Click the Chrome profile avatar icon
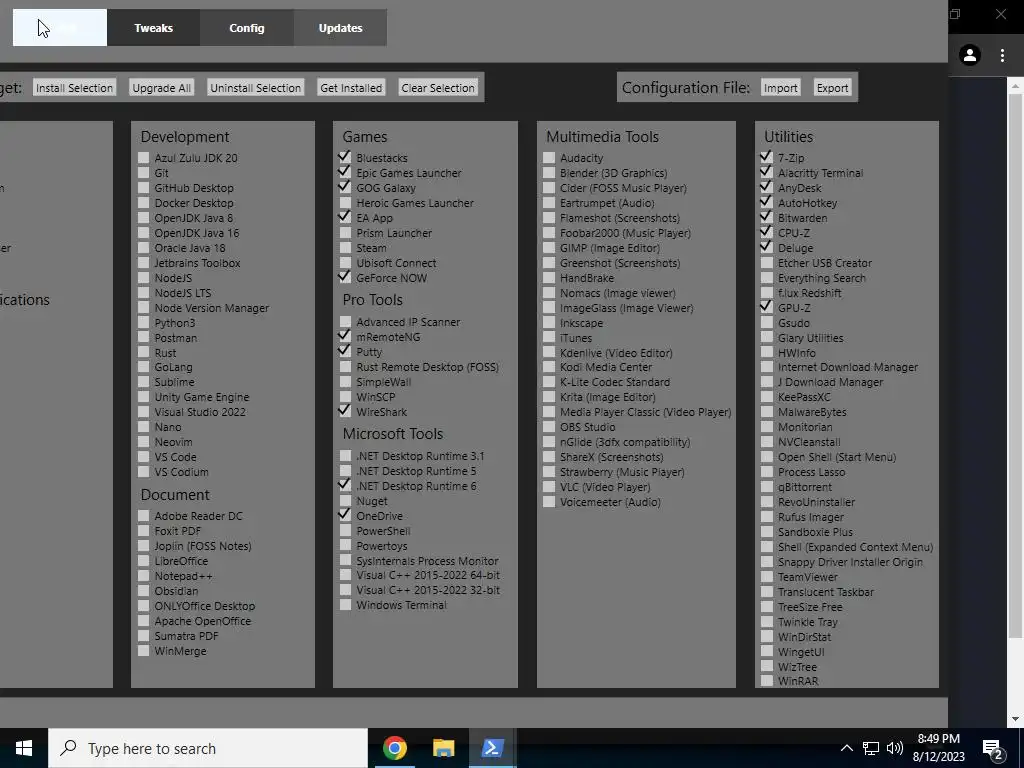The image size is (1024, 768). tap(970, 56)
